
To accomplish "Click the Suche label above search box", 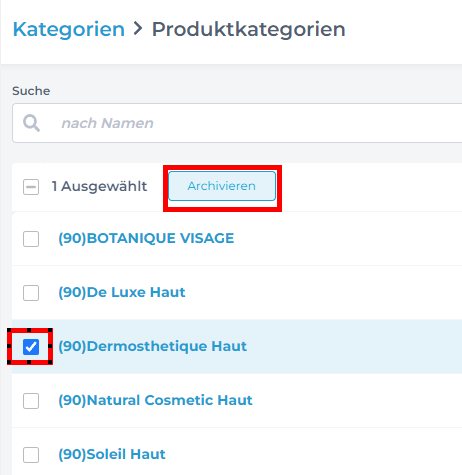I will 31,91.
